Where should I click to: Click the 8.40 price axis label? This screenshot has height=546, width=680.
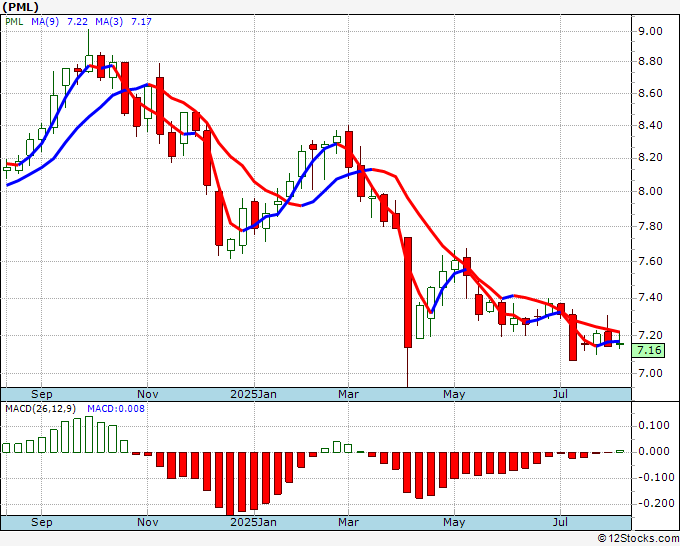coord(650,125)
